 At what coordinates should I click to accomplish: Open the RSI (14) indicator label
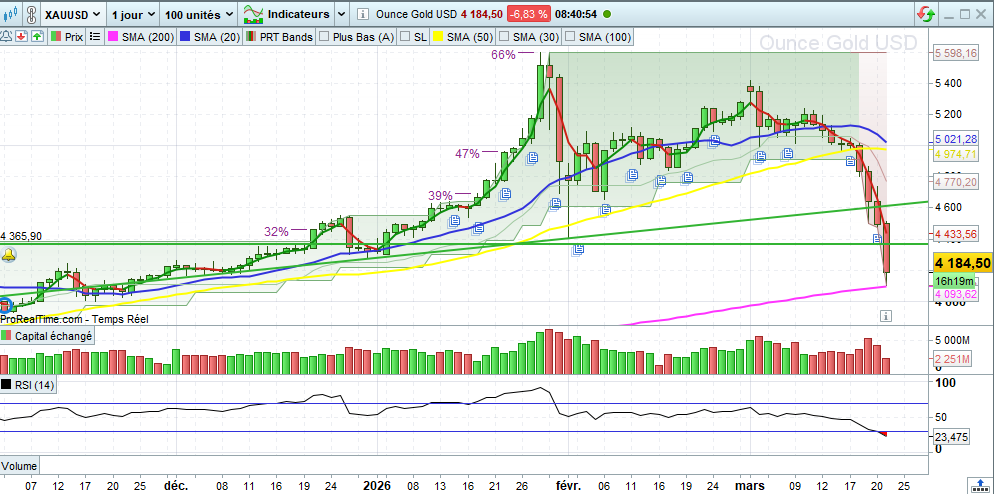(x=28, y=385)
